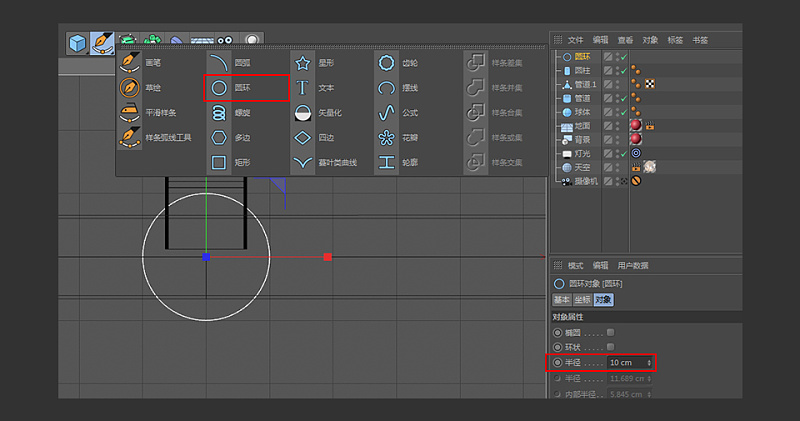
Task: Click the red material sphere on 地面
Action: (635, 125)
